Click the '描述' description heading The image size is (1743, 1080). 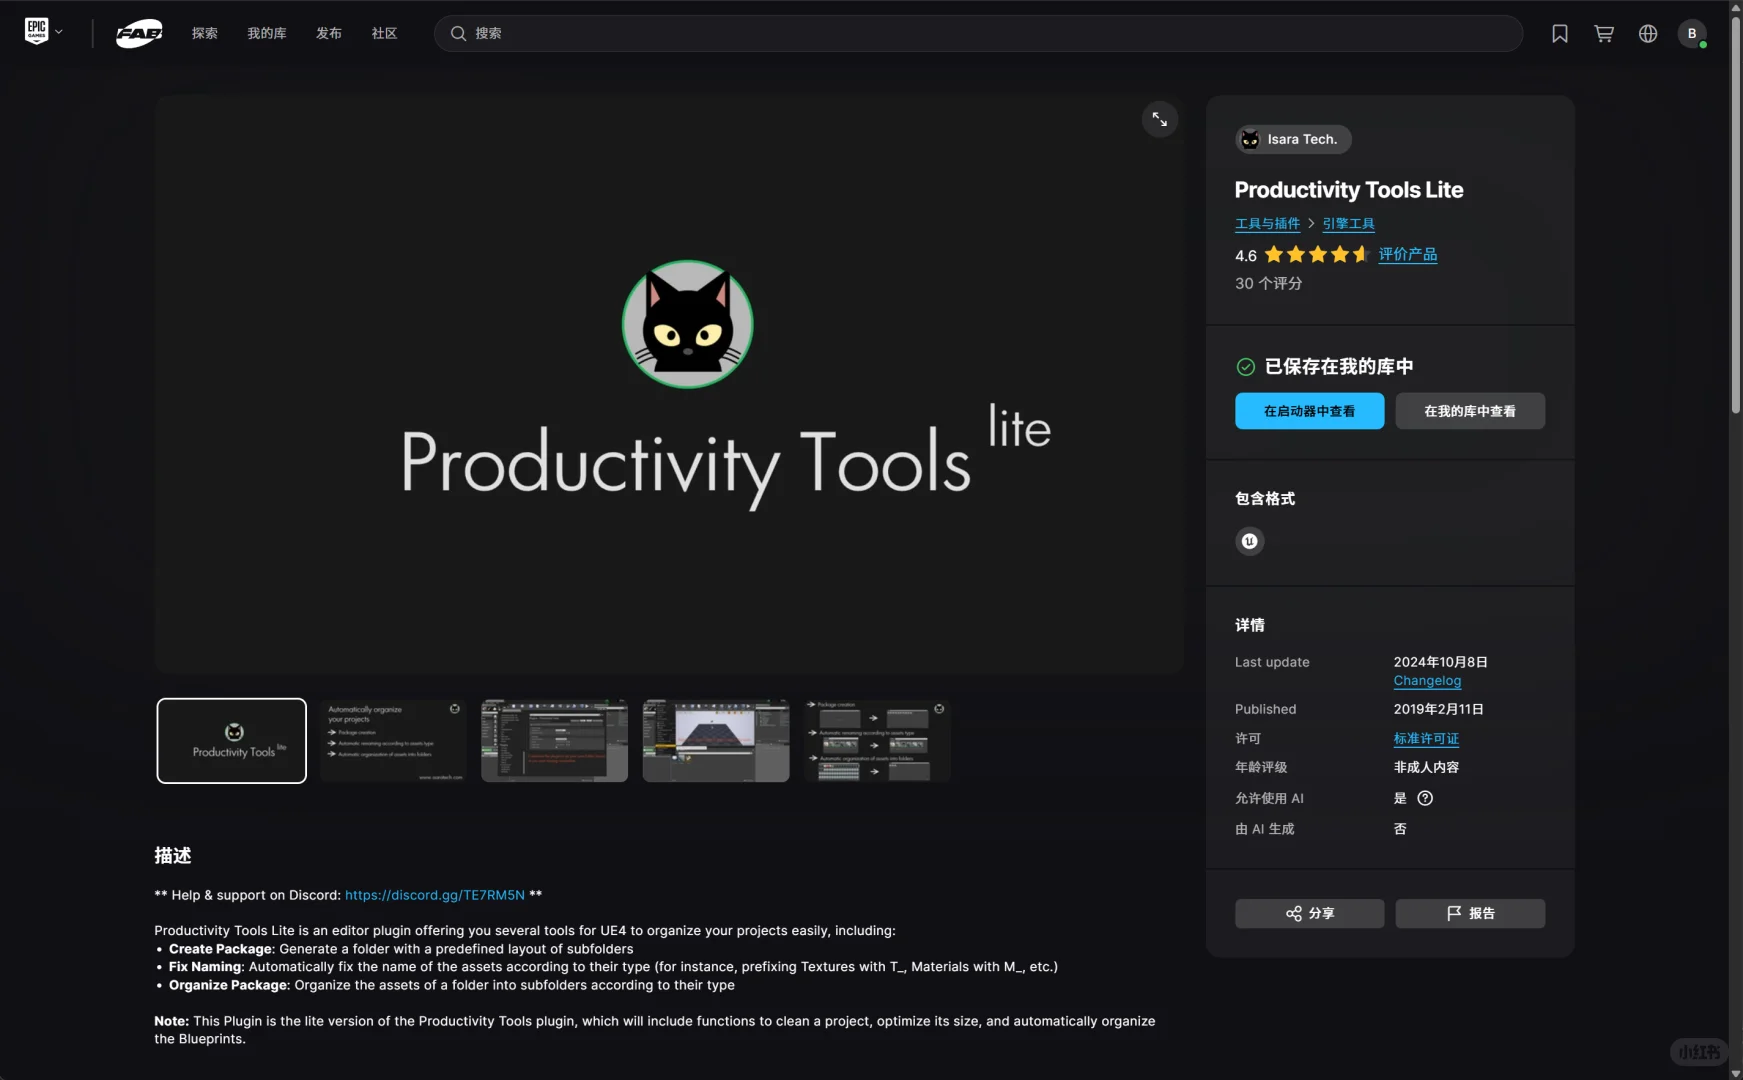(x=173, y=855)
